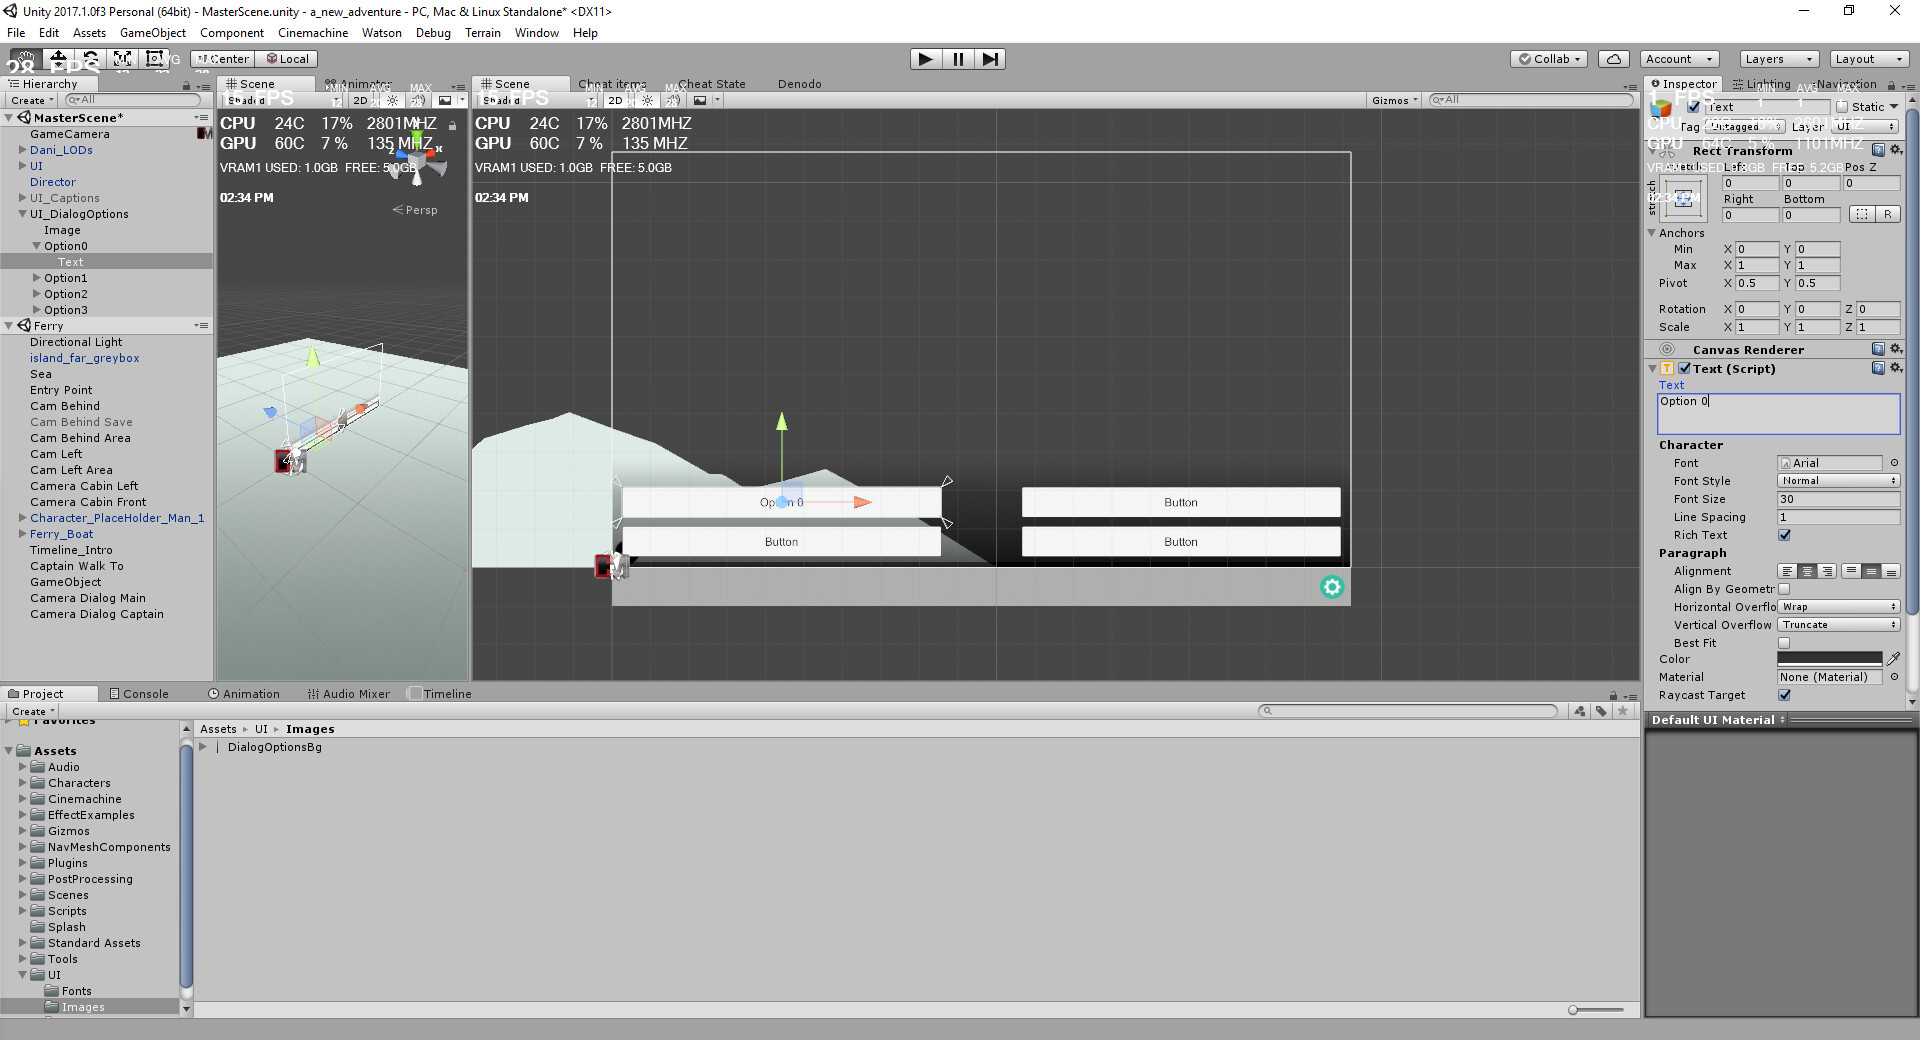Click the Pause button
Viewport: 1920px width, 1040px height.
point(958,59)
